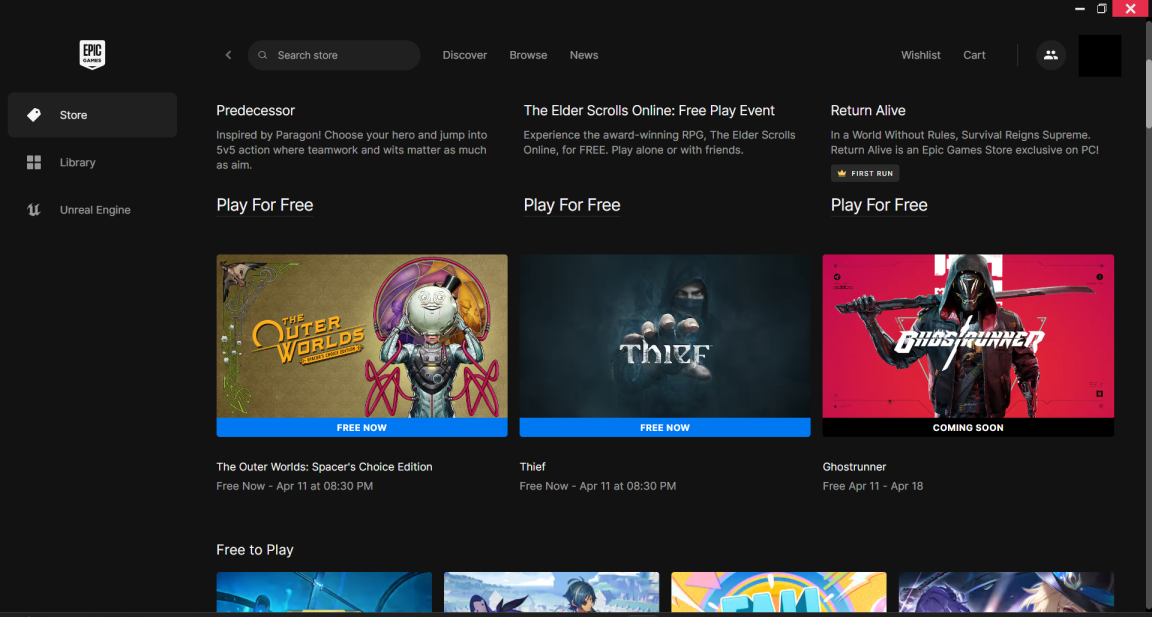Image resolution: width=1152 pixels, height=617 pixels.
Task: Click Play For Free under Elder Scrolls Online
Action: click(572, 205)
